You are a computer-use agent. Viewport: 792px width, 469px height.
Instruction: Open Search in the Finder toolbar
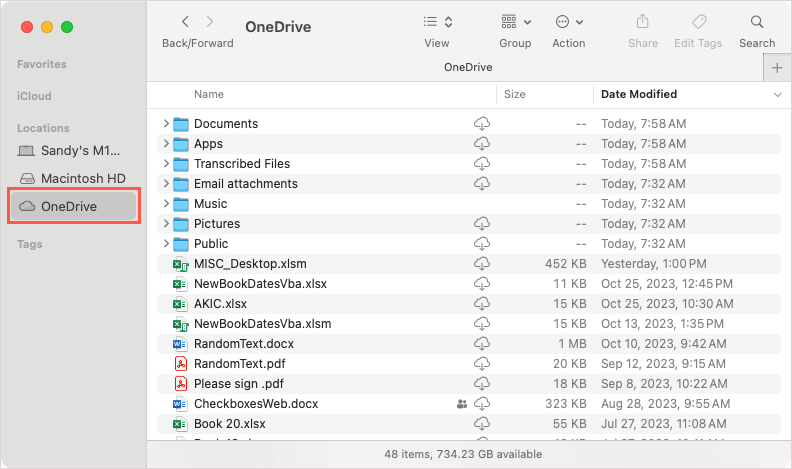(757, 22)
